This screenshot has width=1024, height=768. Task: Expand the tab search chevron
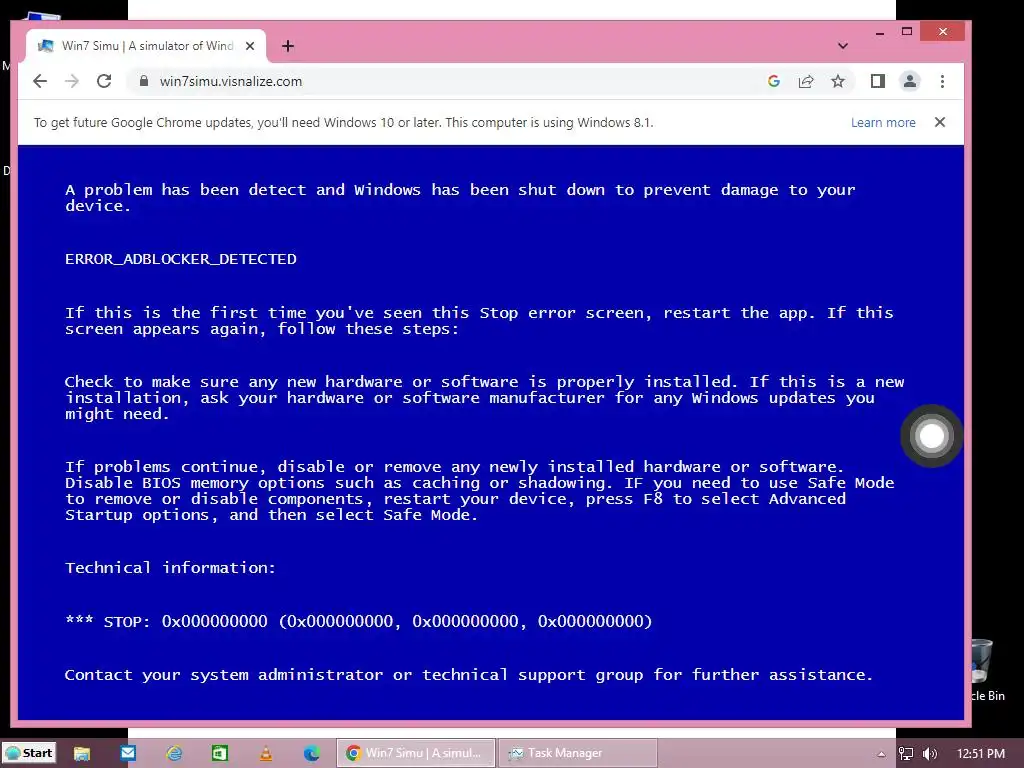[842, 46]
